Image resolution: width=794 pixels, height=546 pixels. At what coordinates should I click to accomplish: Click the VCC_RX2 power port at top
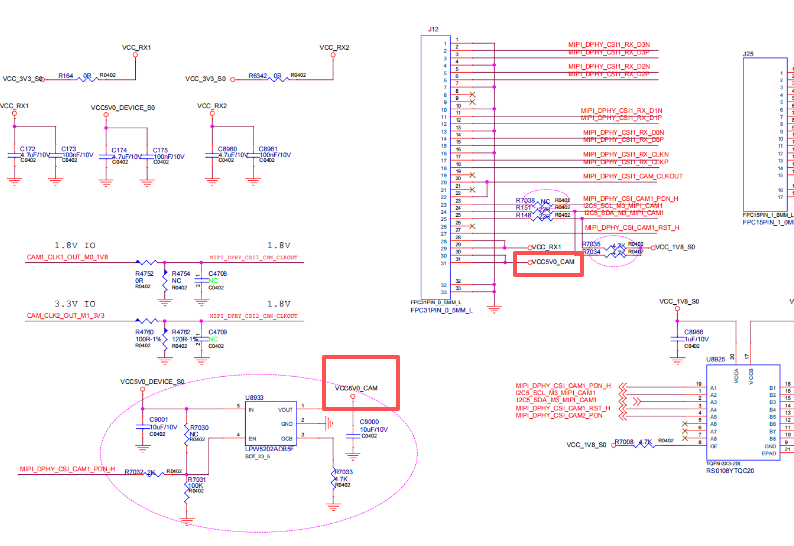pyautogui.click(x=333, y=47)
